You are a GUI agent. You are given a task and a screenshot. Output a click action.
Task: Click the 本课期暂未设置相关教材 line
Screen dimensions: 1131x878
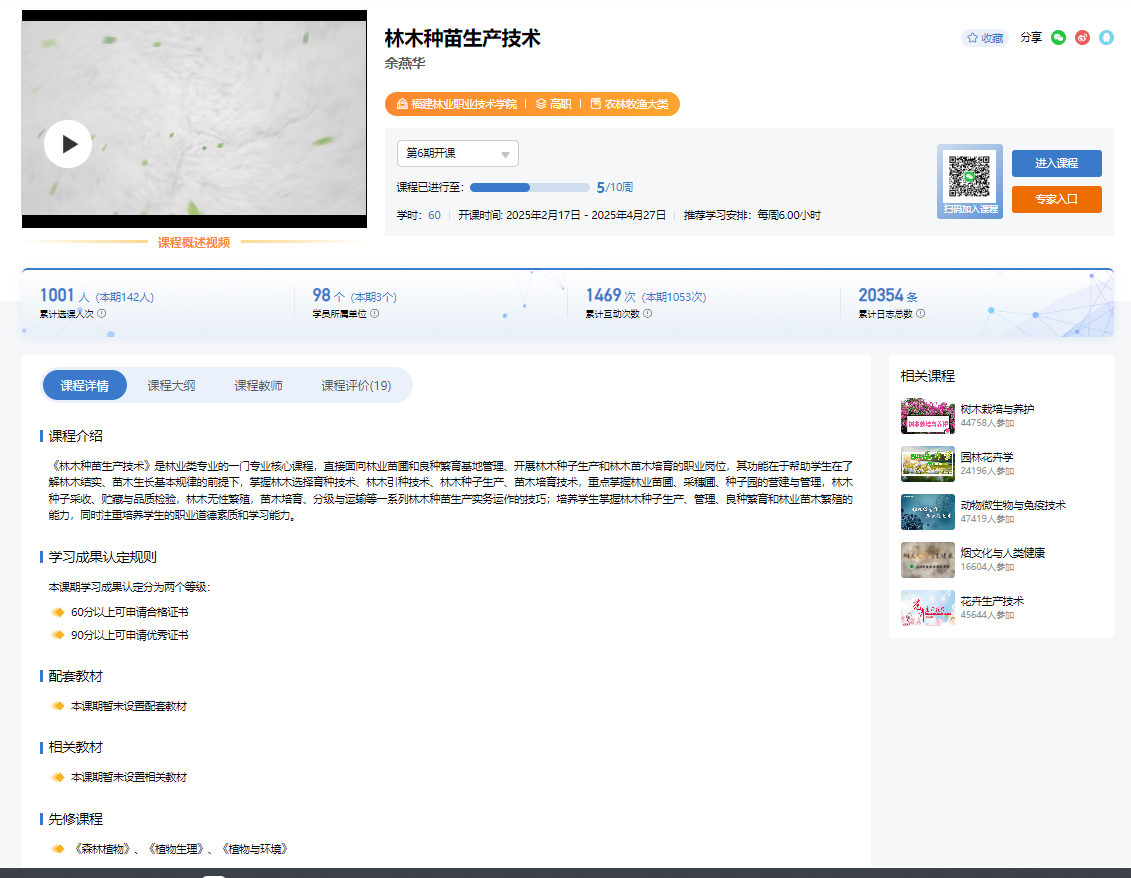tap(128, 778)
